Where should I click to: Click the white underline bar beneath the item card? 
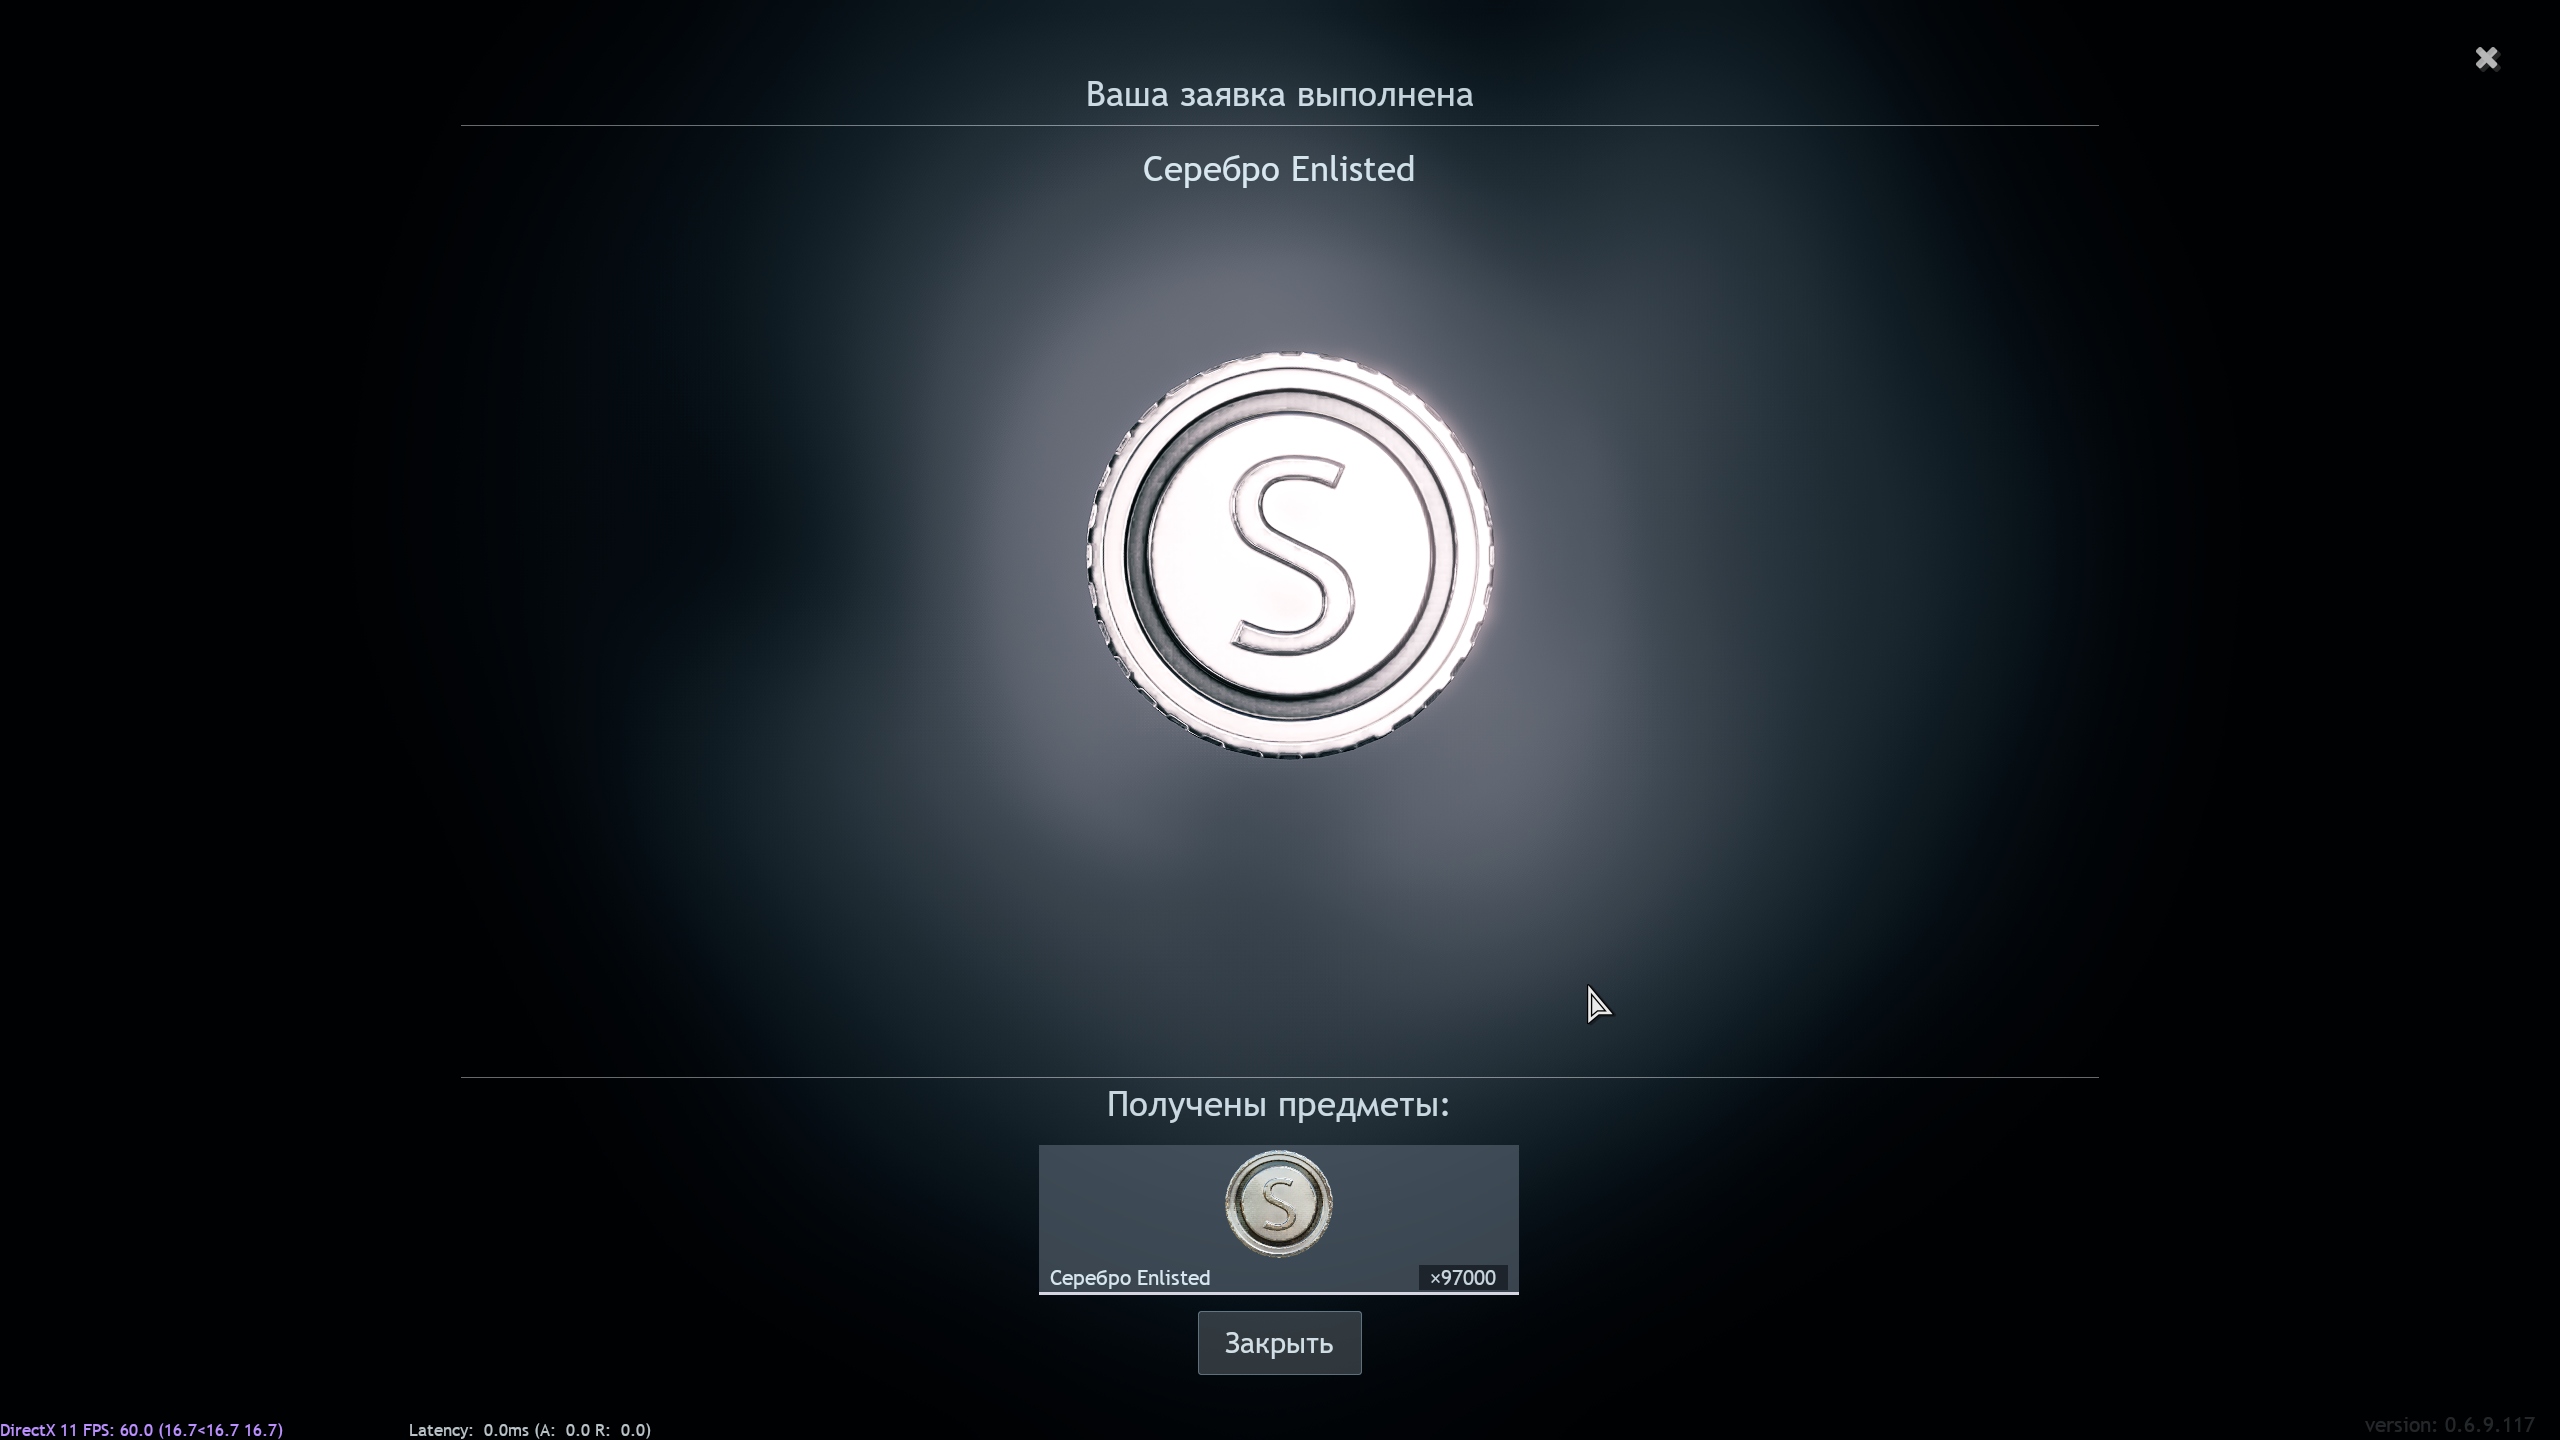(x=1278, y=1293)
